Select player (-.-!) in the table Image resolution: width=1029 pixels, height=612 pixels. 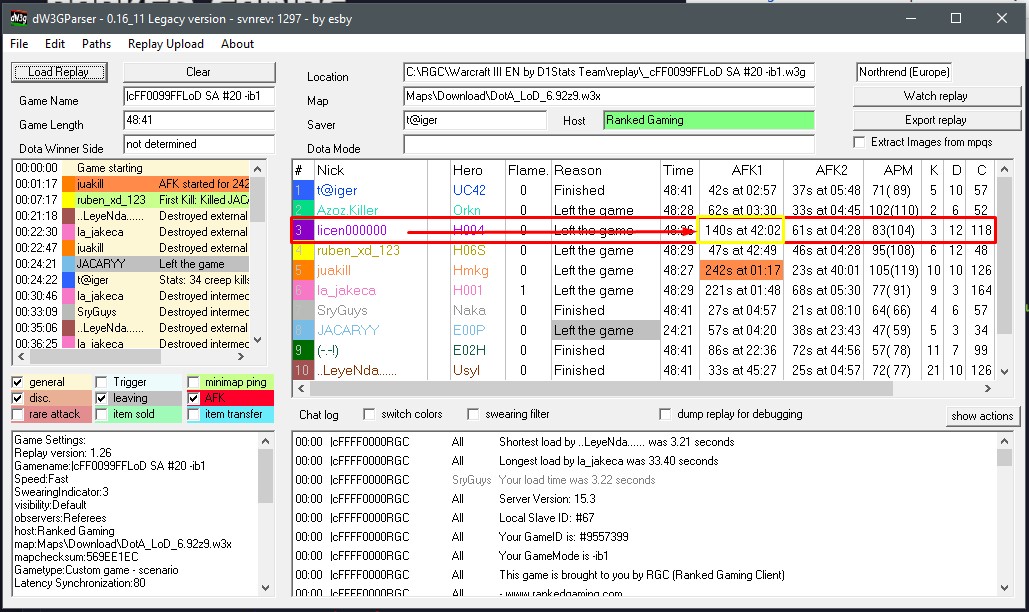coord(327,350)
